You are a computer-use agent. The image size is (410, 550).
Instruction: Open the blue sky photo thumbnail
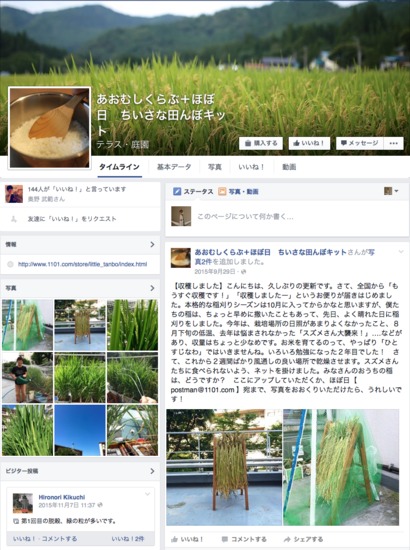click(x=80, y=430)
